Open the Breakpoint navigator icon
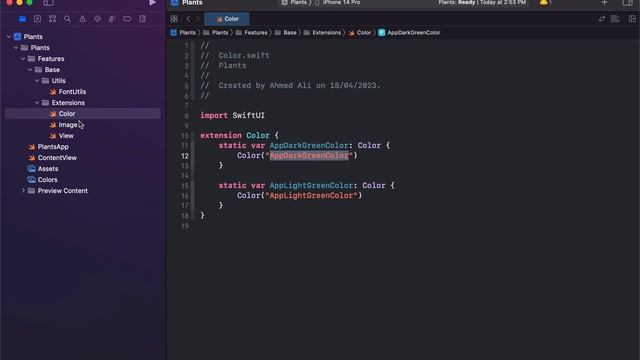The image size is (640, 360). pos(127,19)
